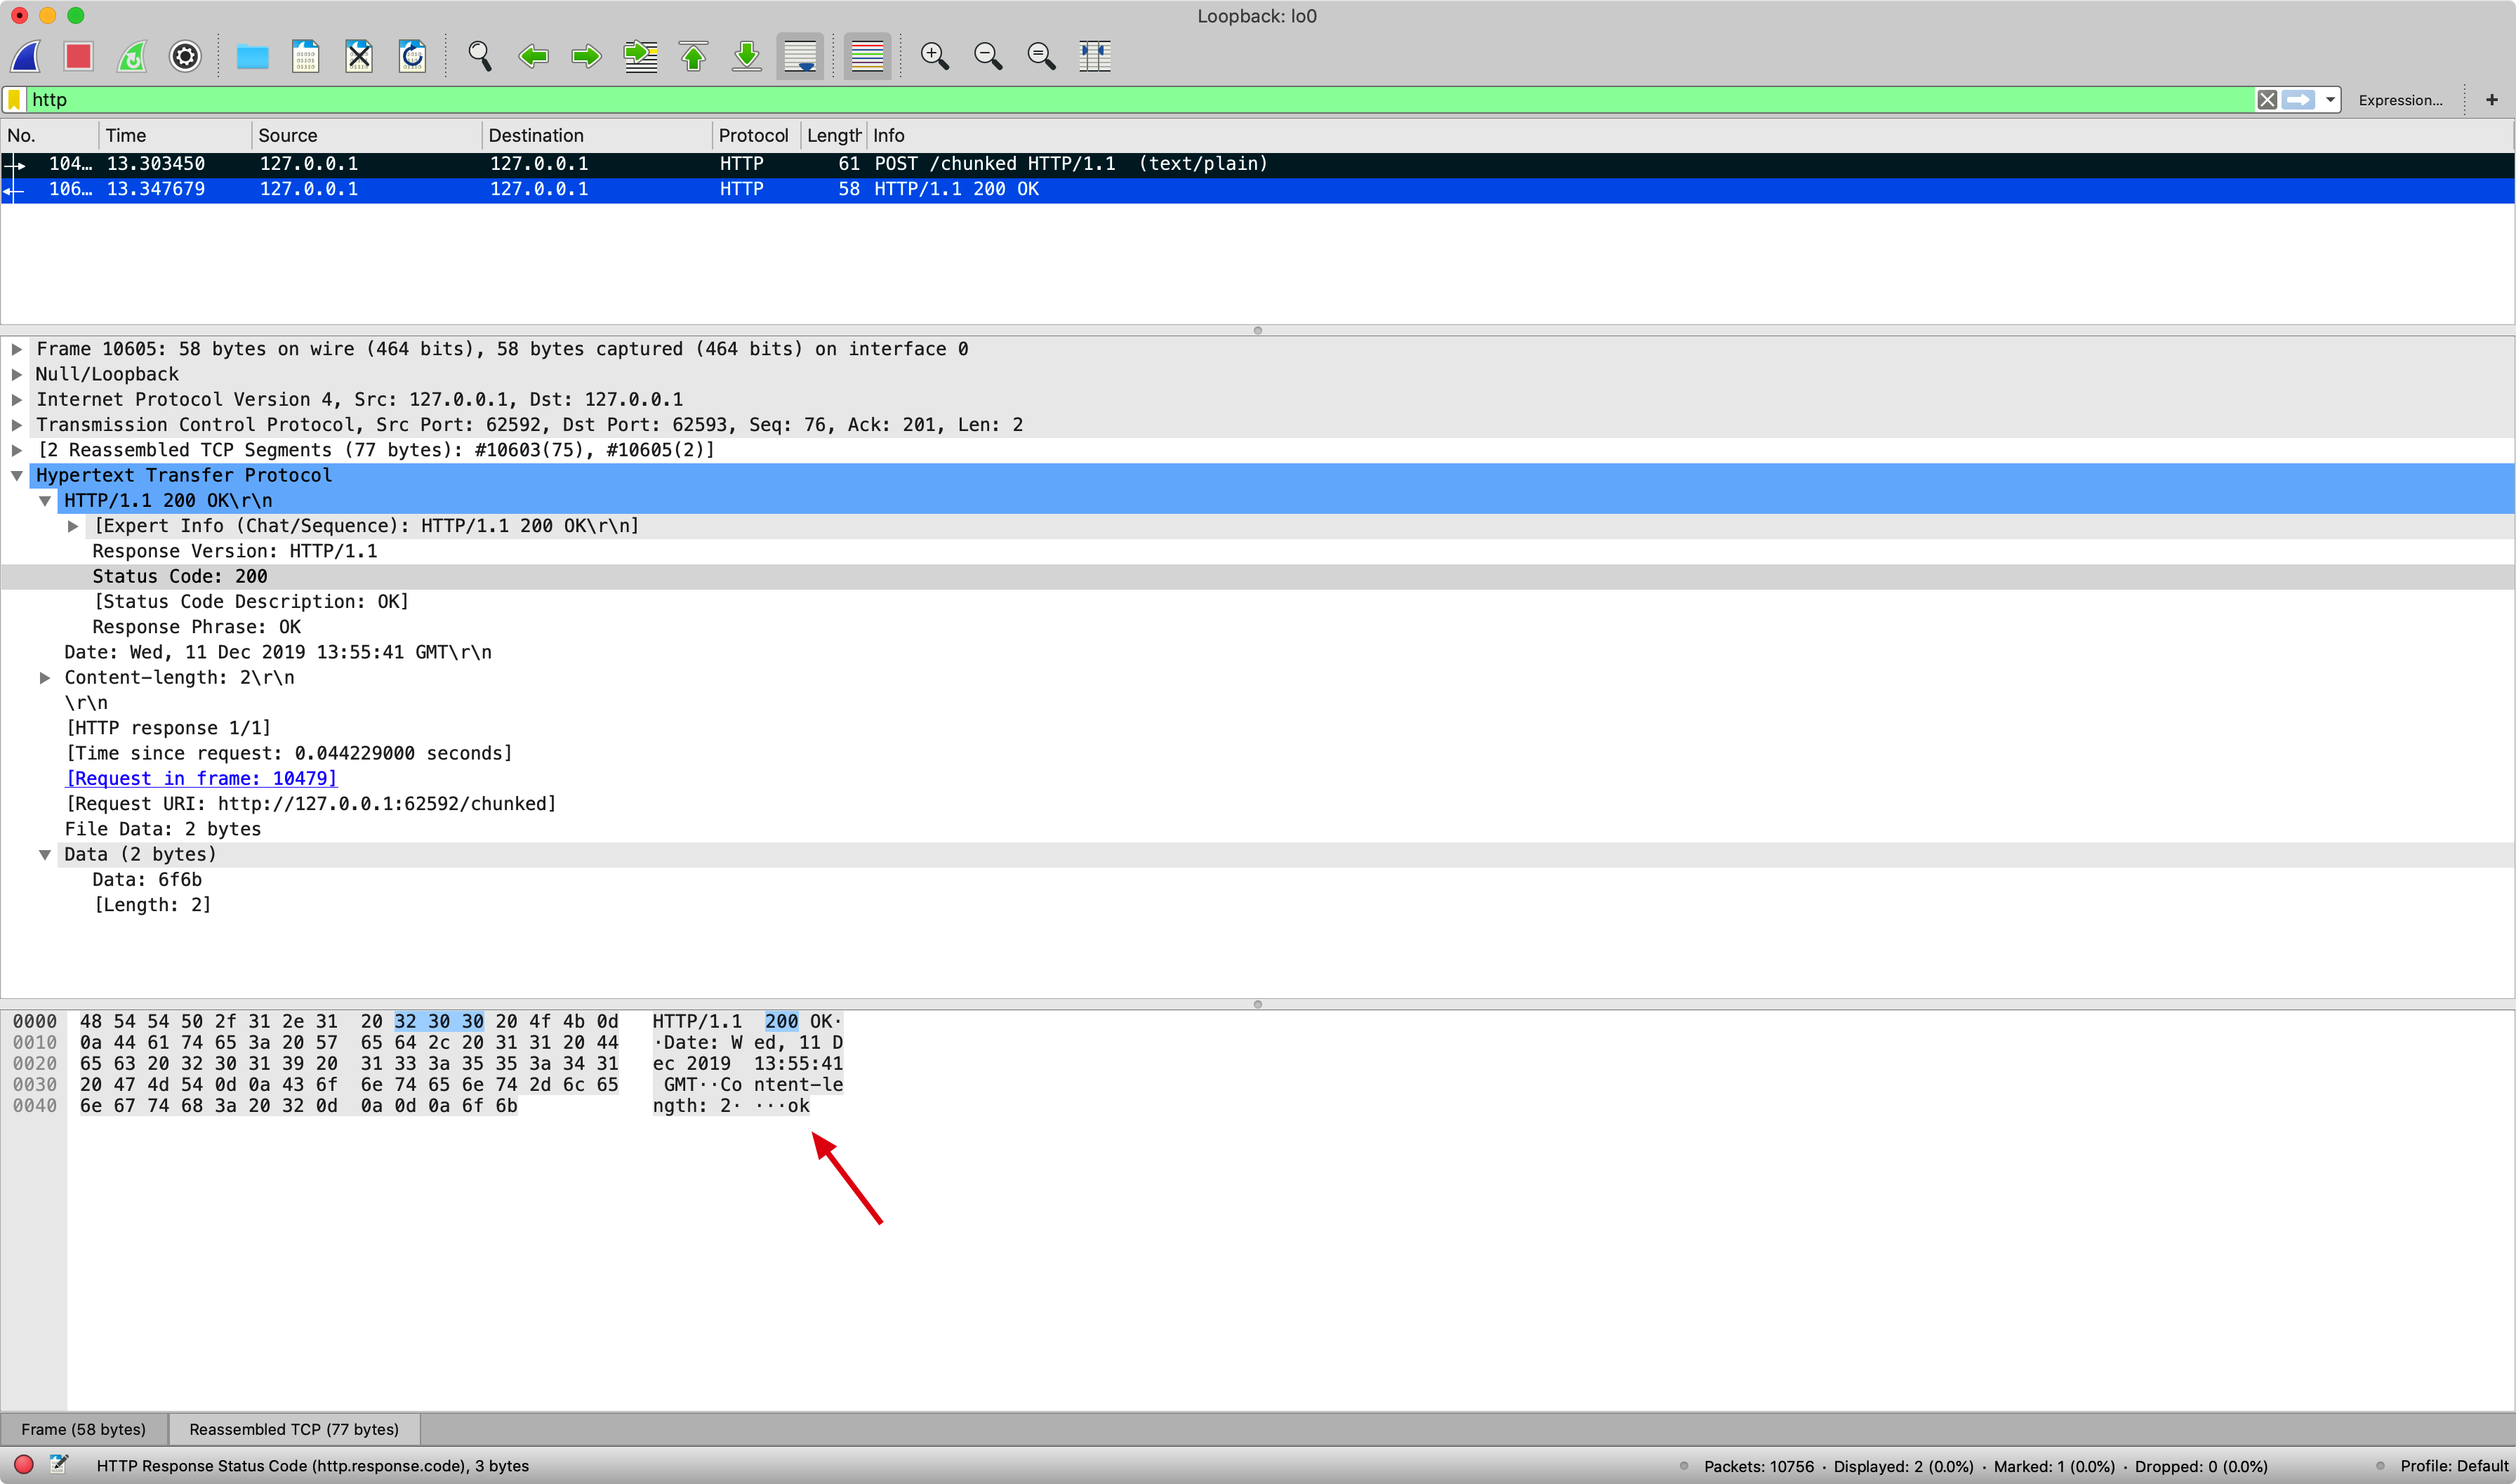
Task: Stop capturing packets with red square
Action: [79, 56]
